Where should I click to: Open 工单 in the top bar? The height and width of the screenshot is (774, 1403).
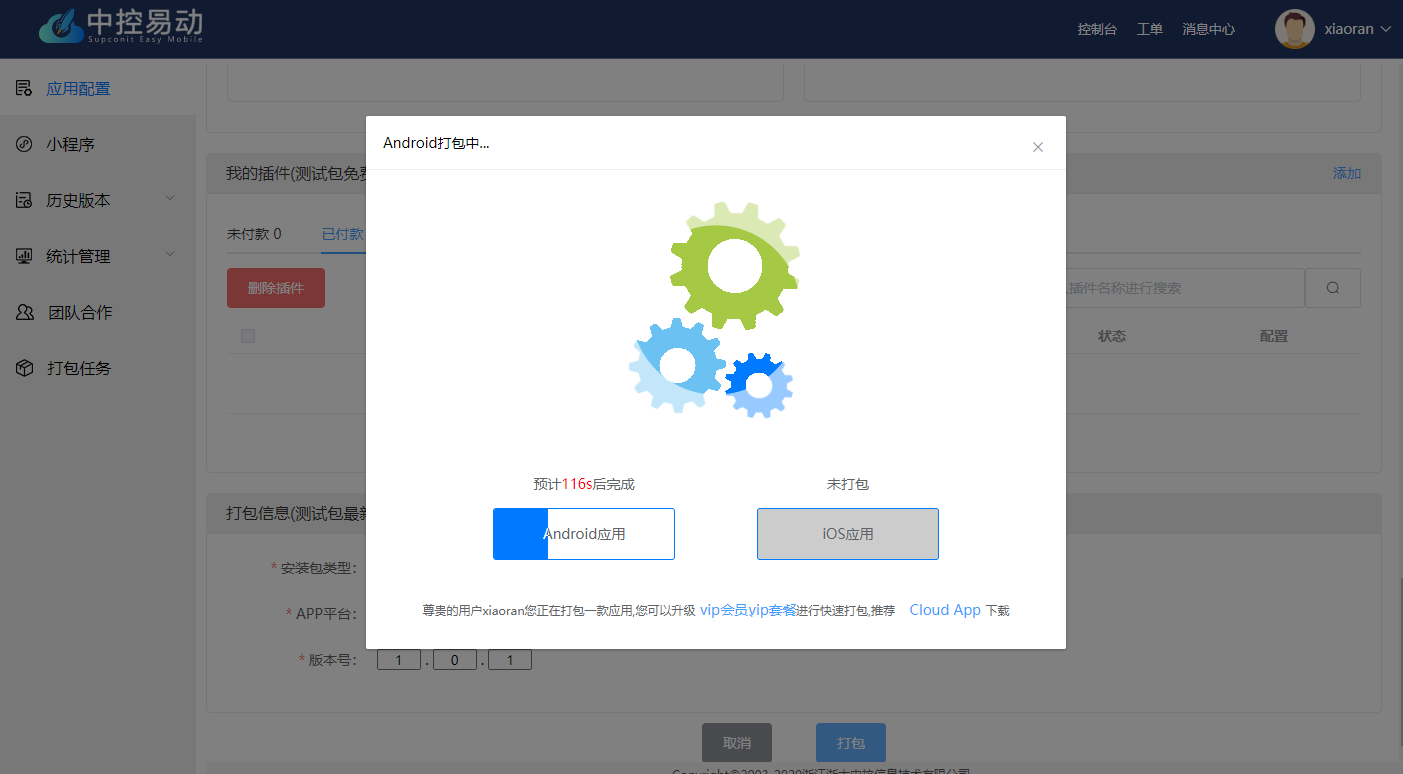coord(1150,29)
